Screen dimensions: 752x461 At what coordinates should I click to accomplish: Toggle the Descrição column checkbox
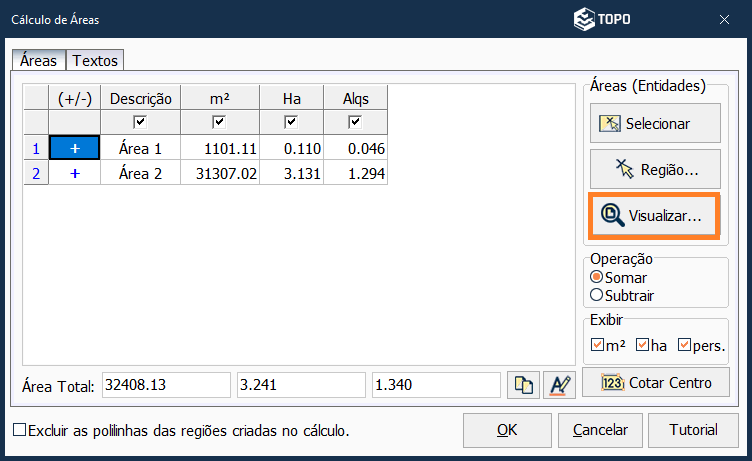point(141,122)
